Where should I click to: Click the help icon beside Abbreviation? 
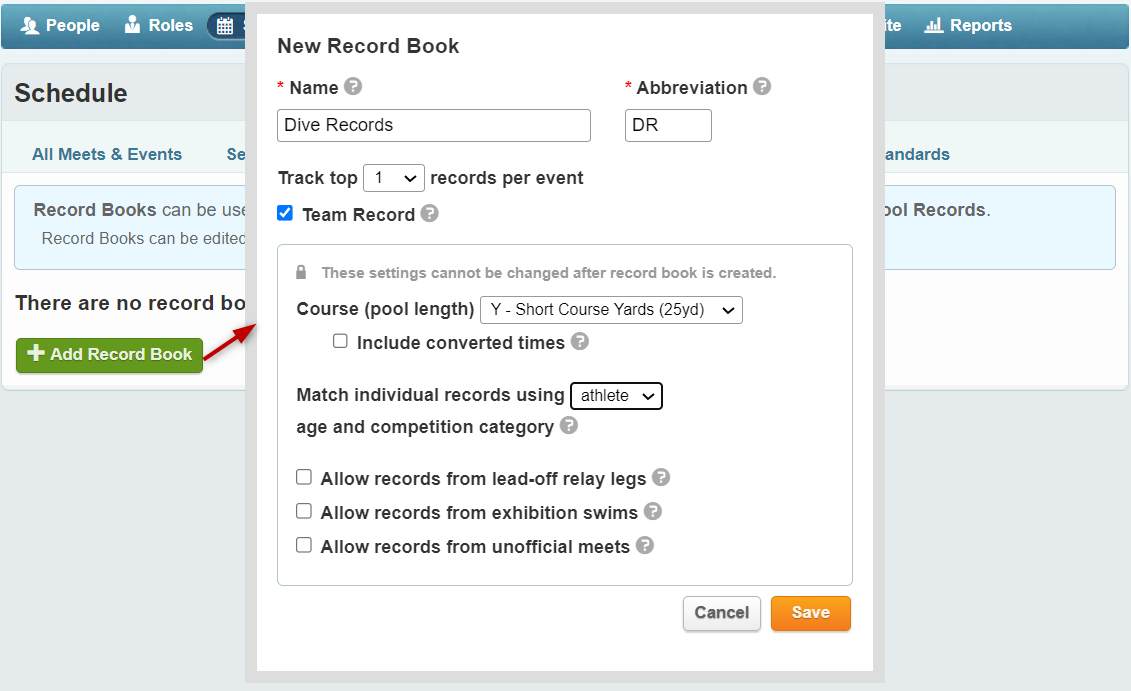pos(763,87)
